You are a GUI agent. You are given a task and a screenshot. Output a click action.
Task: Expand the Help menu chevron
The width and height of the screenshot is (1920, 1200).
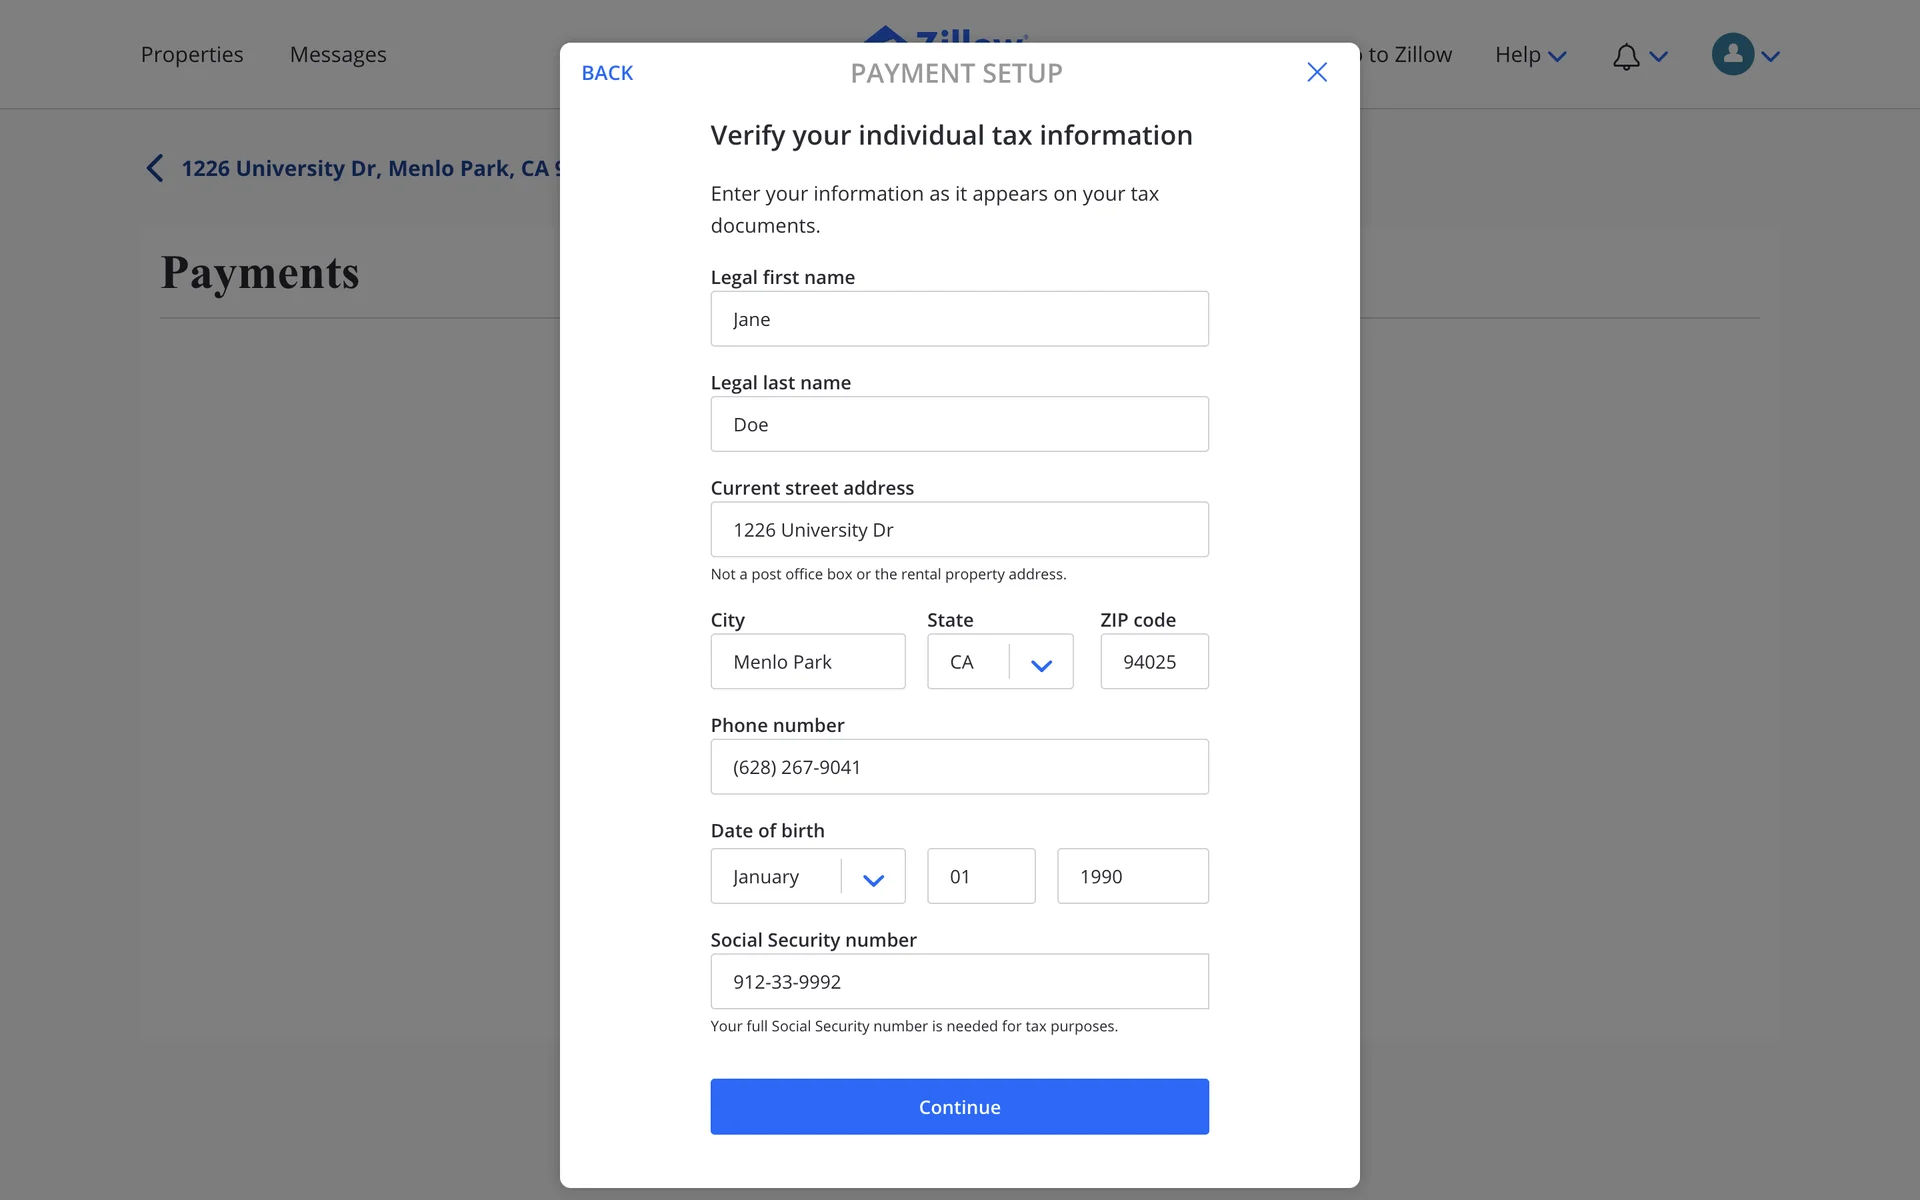(1557, 57)
